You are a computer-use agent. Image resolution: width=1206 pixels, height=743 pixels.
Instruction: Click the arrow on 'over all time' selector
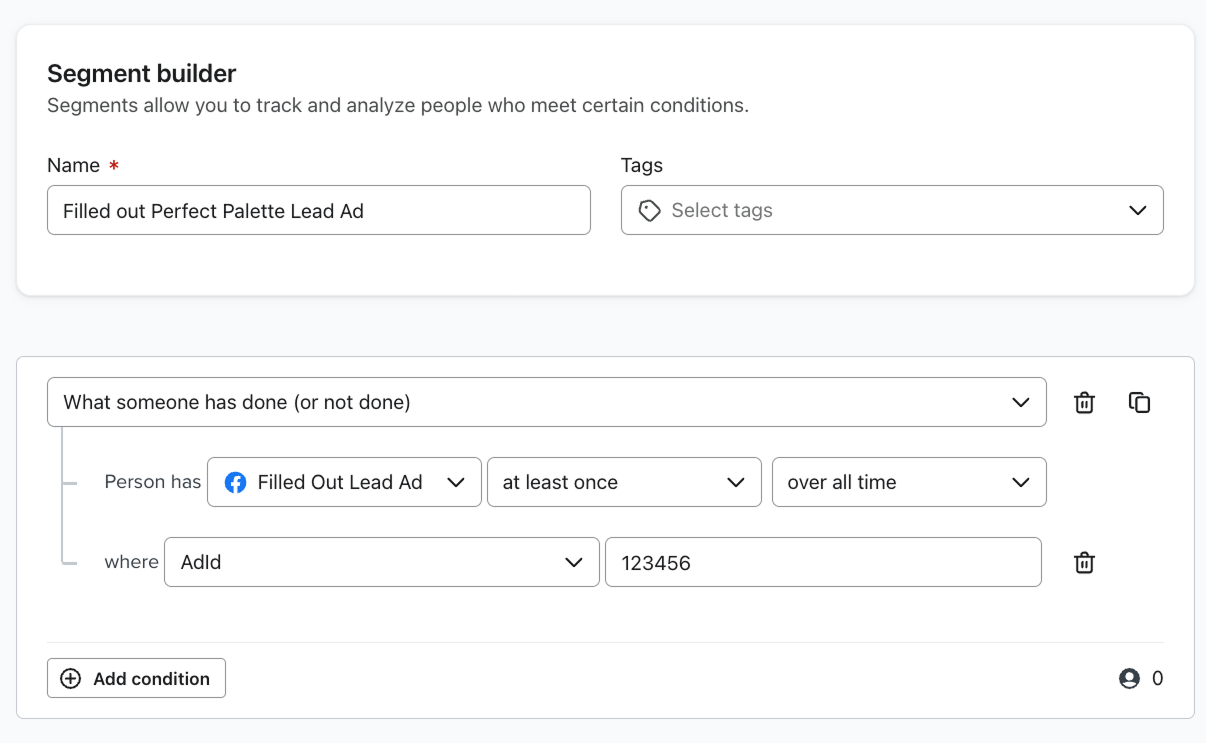click(x=1020, y=483)
